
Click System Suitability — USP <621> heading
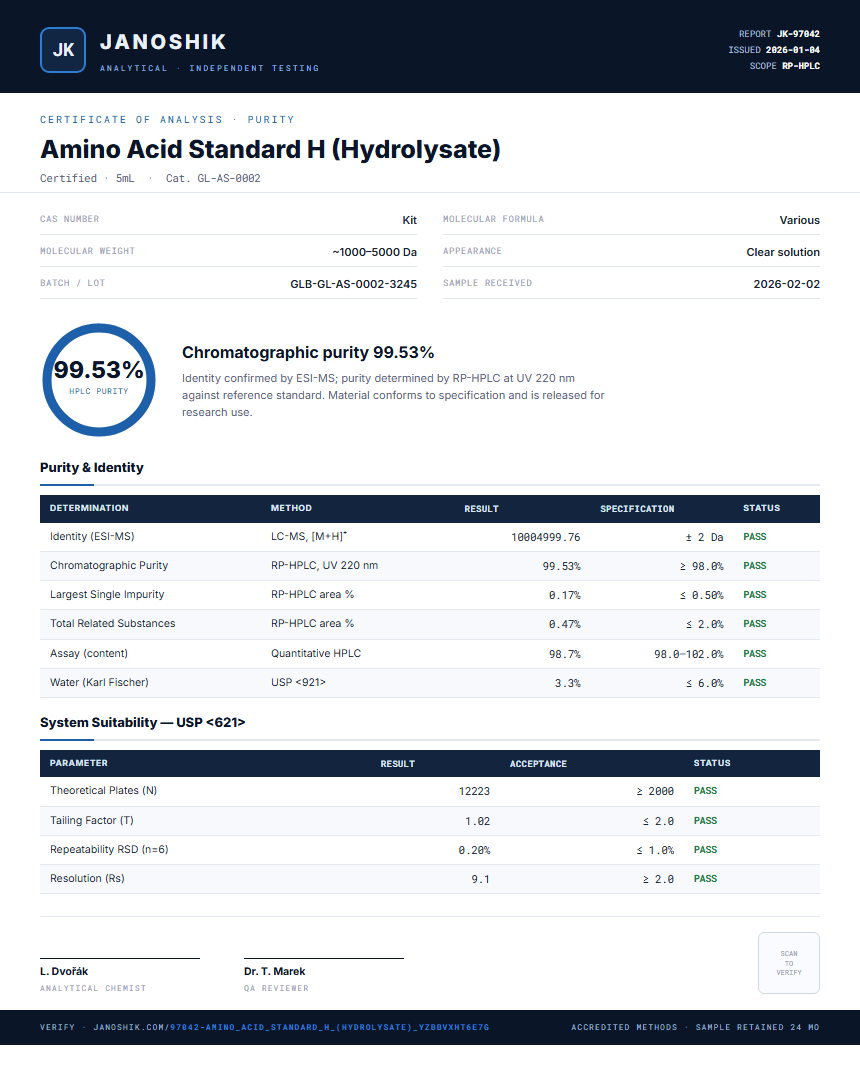click(x=142, y=723)
